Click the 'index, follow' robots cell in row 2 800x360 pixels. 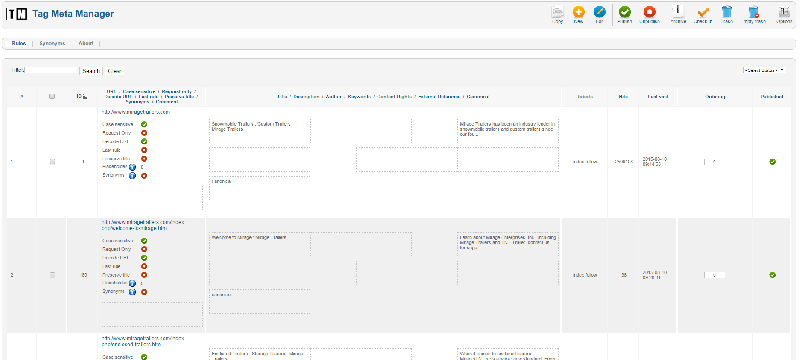(x=585, y=275)
